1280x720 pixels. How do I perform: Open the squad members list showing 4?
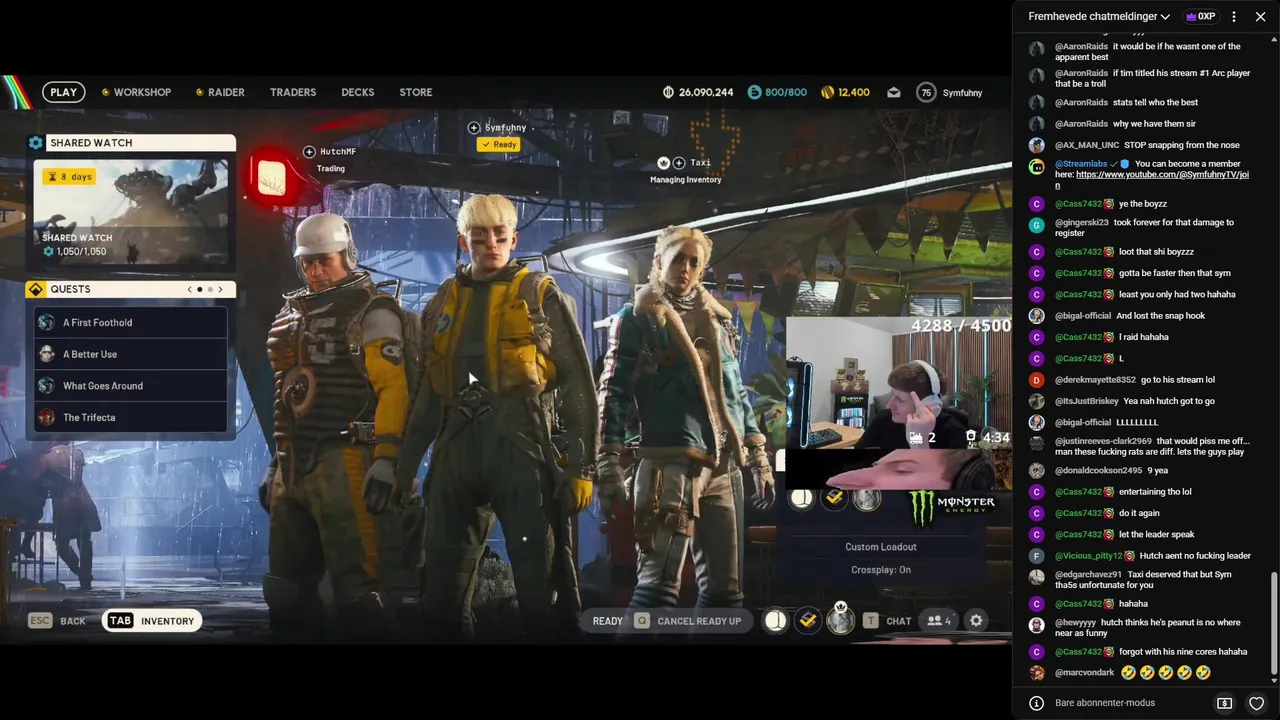938,621
